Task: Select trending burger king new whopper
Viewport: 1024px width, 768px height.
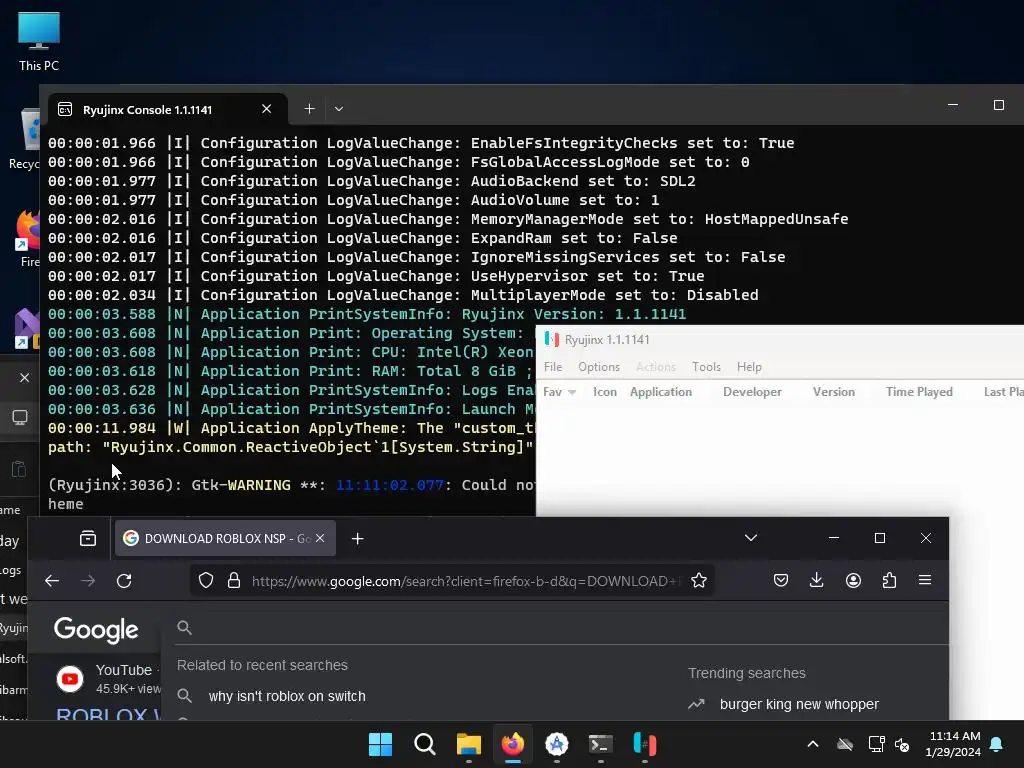Action: pyautogui.click(x=799, y=704)
